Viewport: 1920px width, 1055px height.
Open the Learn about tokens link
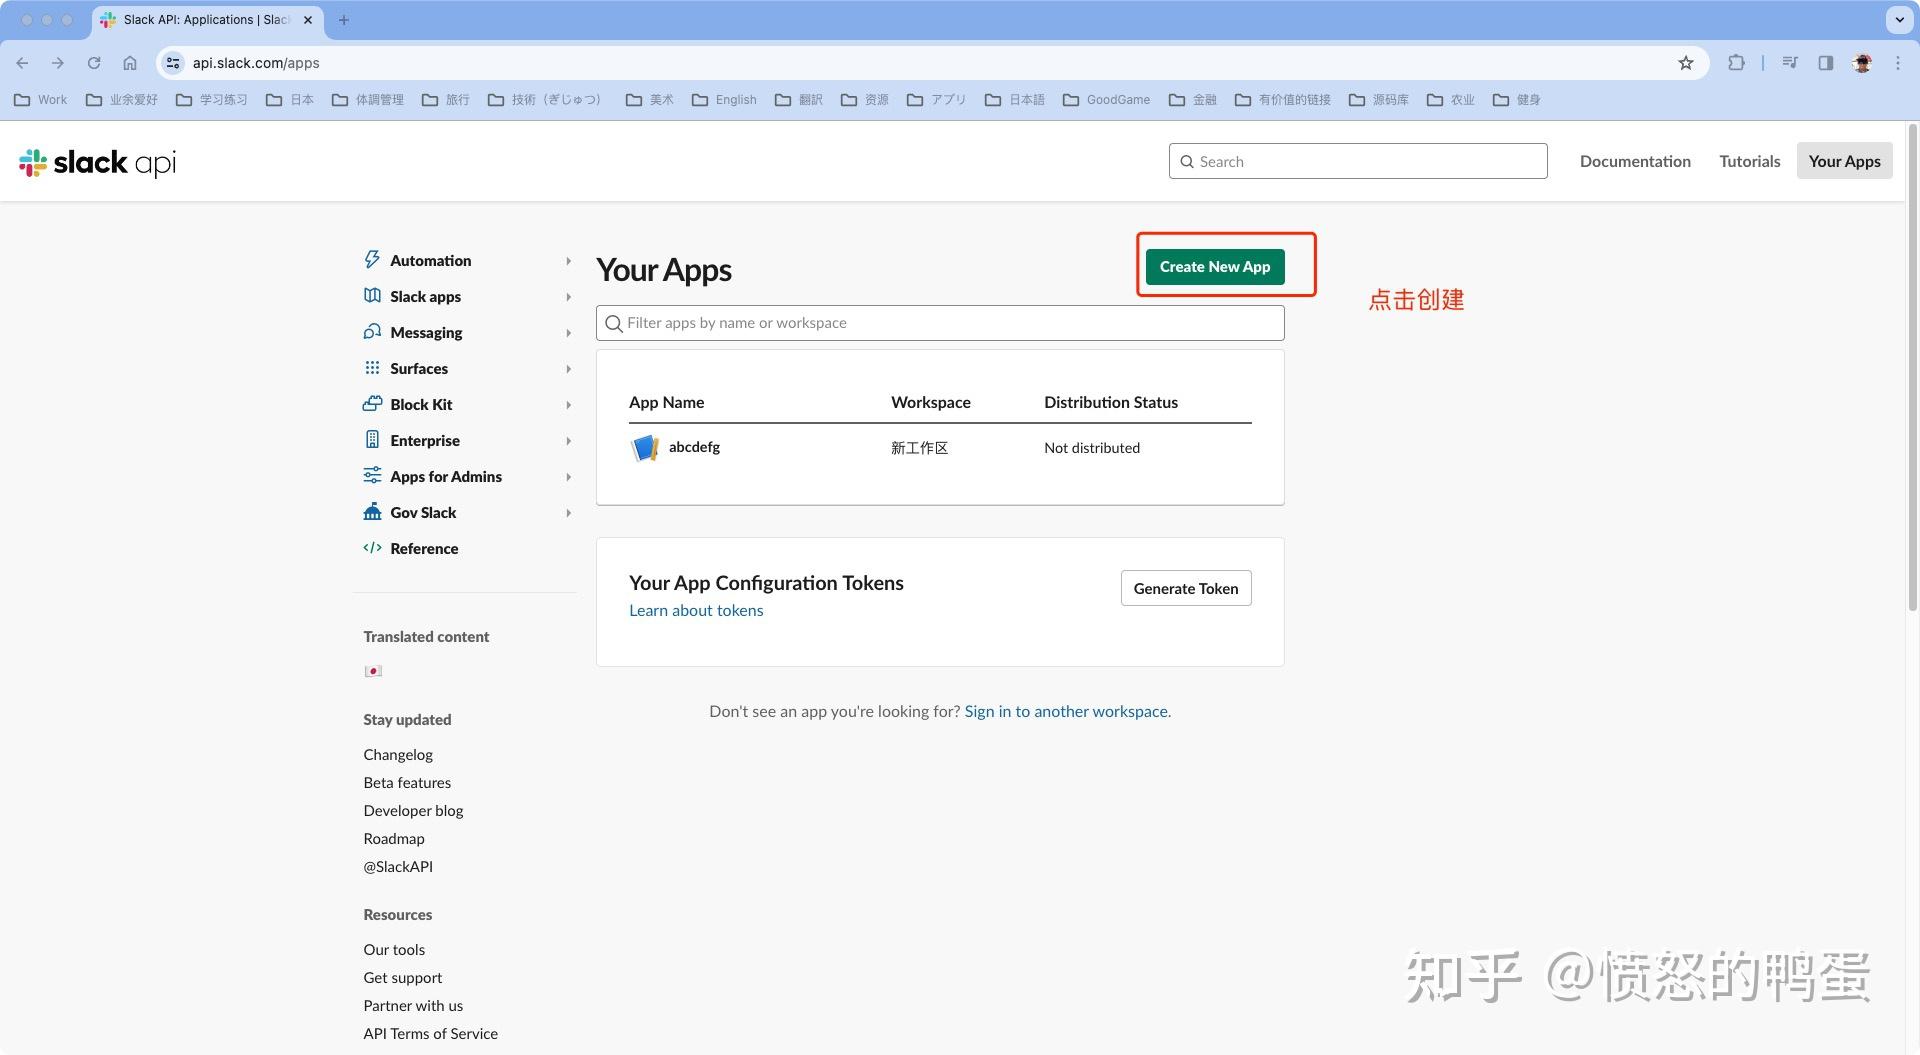click(696, 610)
